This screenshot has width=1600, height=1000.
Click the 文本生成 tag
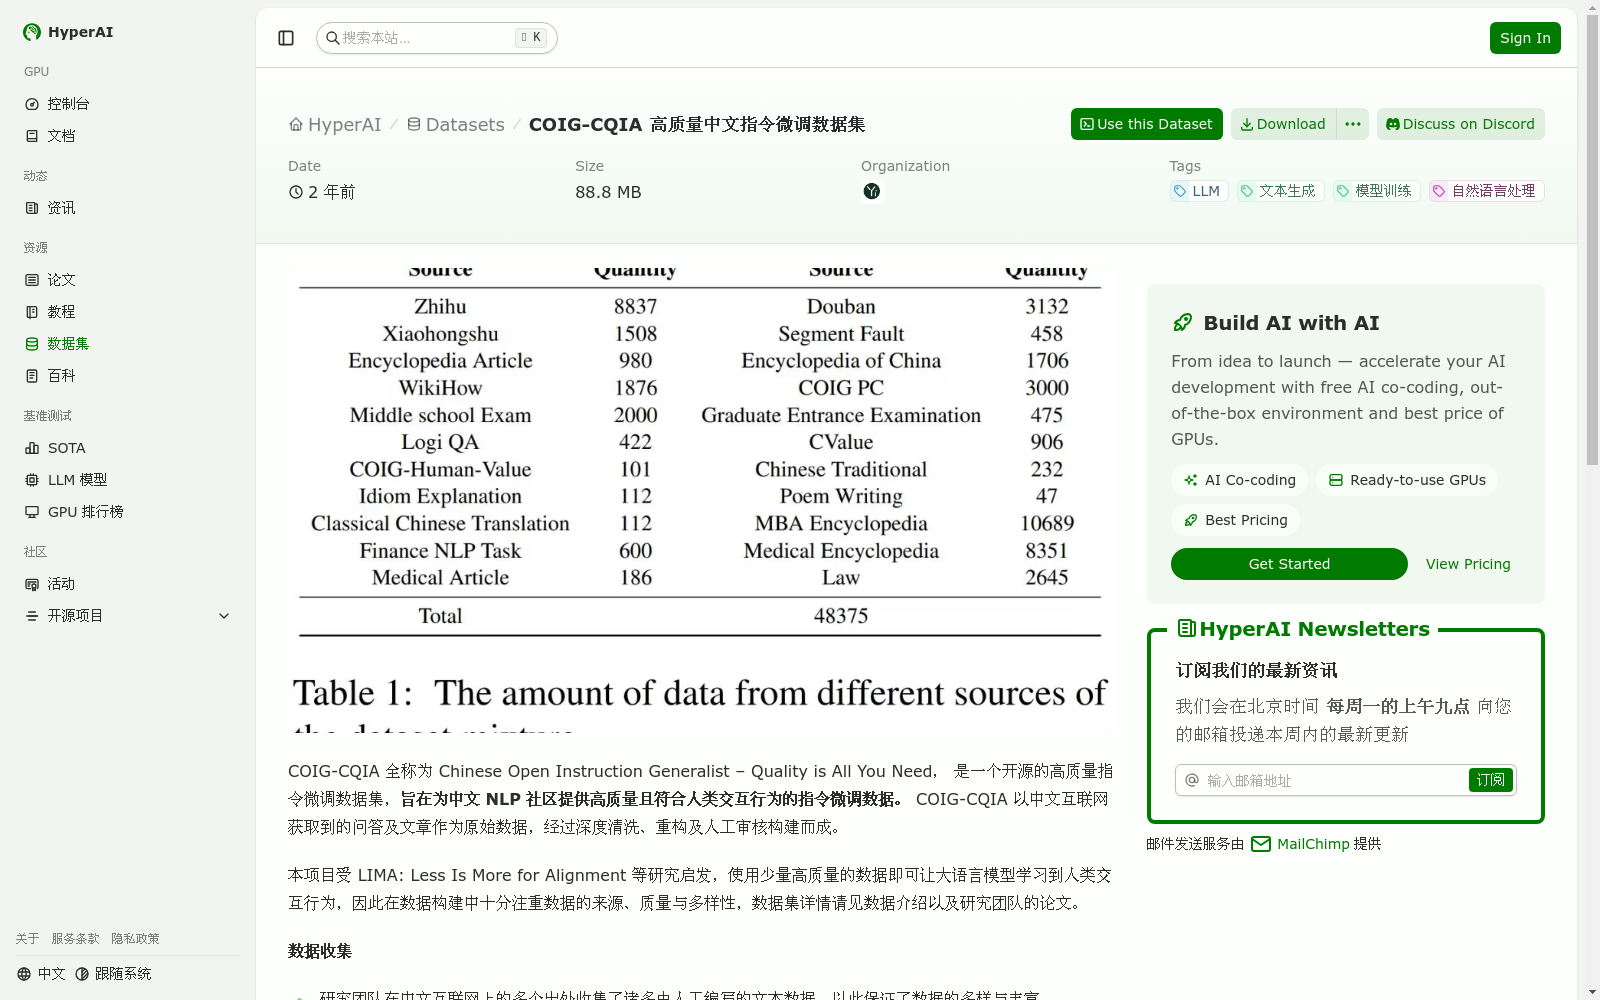[1281, 191]
